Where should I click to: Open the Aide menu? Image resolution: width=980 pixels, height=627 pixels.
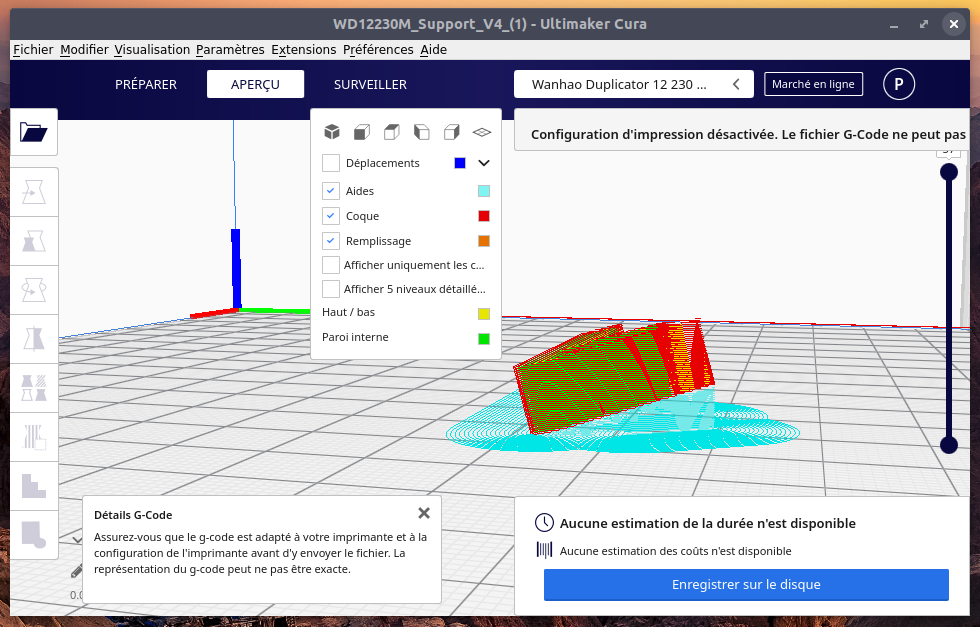433,49
